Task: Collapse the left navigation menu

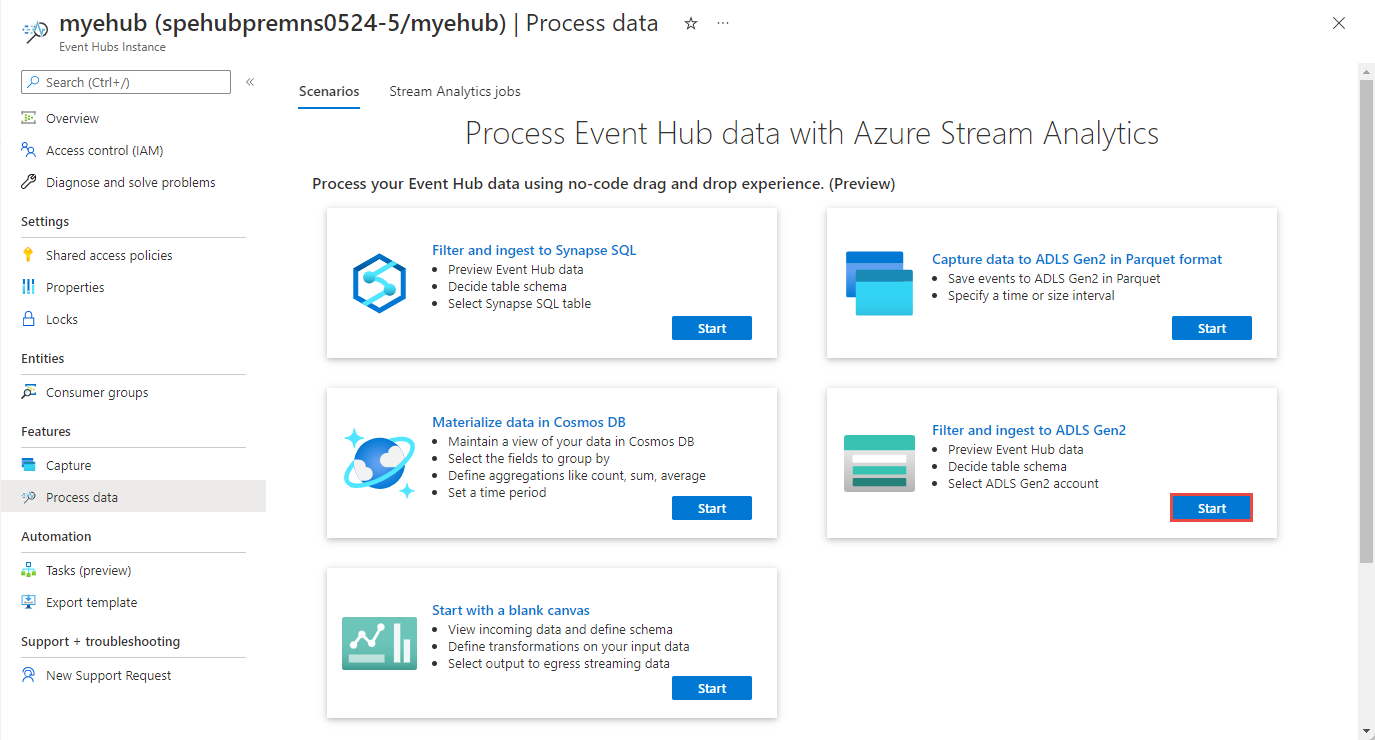Action: coord(250,82)
